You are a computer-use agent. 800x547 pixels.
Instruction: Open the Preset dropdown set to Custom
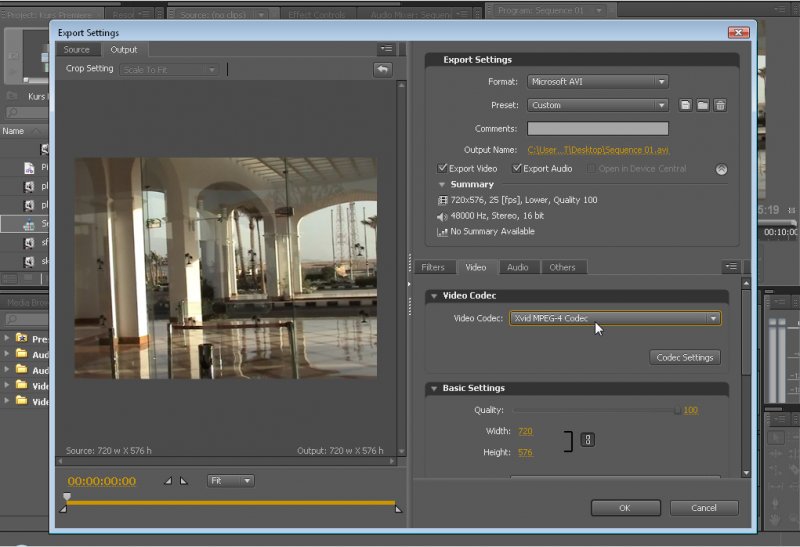click(x=597, y=105)
